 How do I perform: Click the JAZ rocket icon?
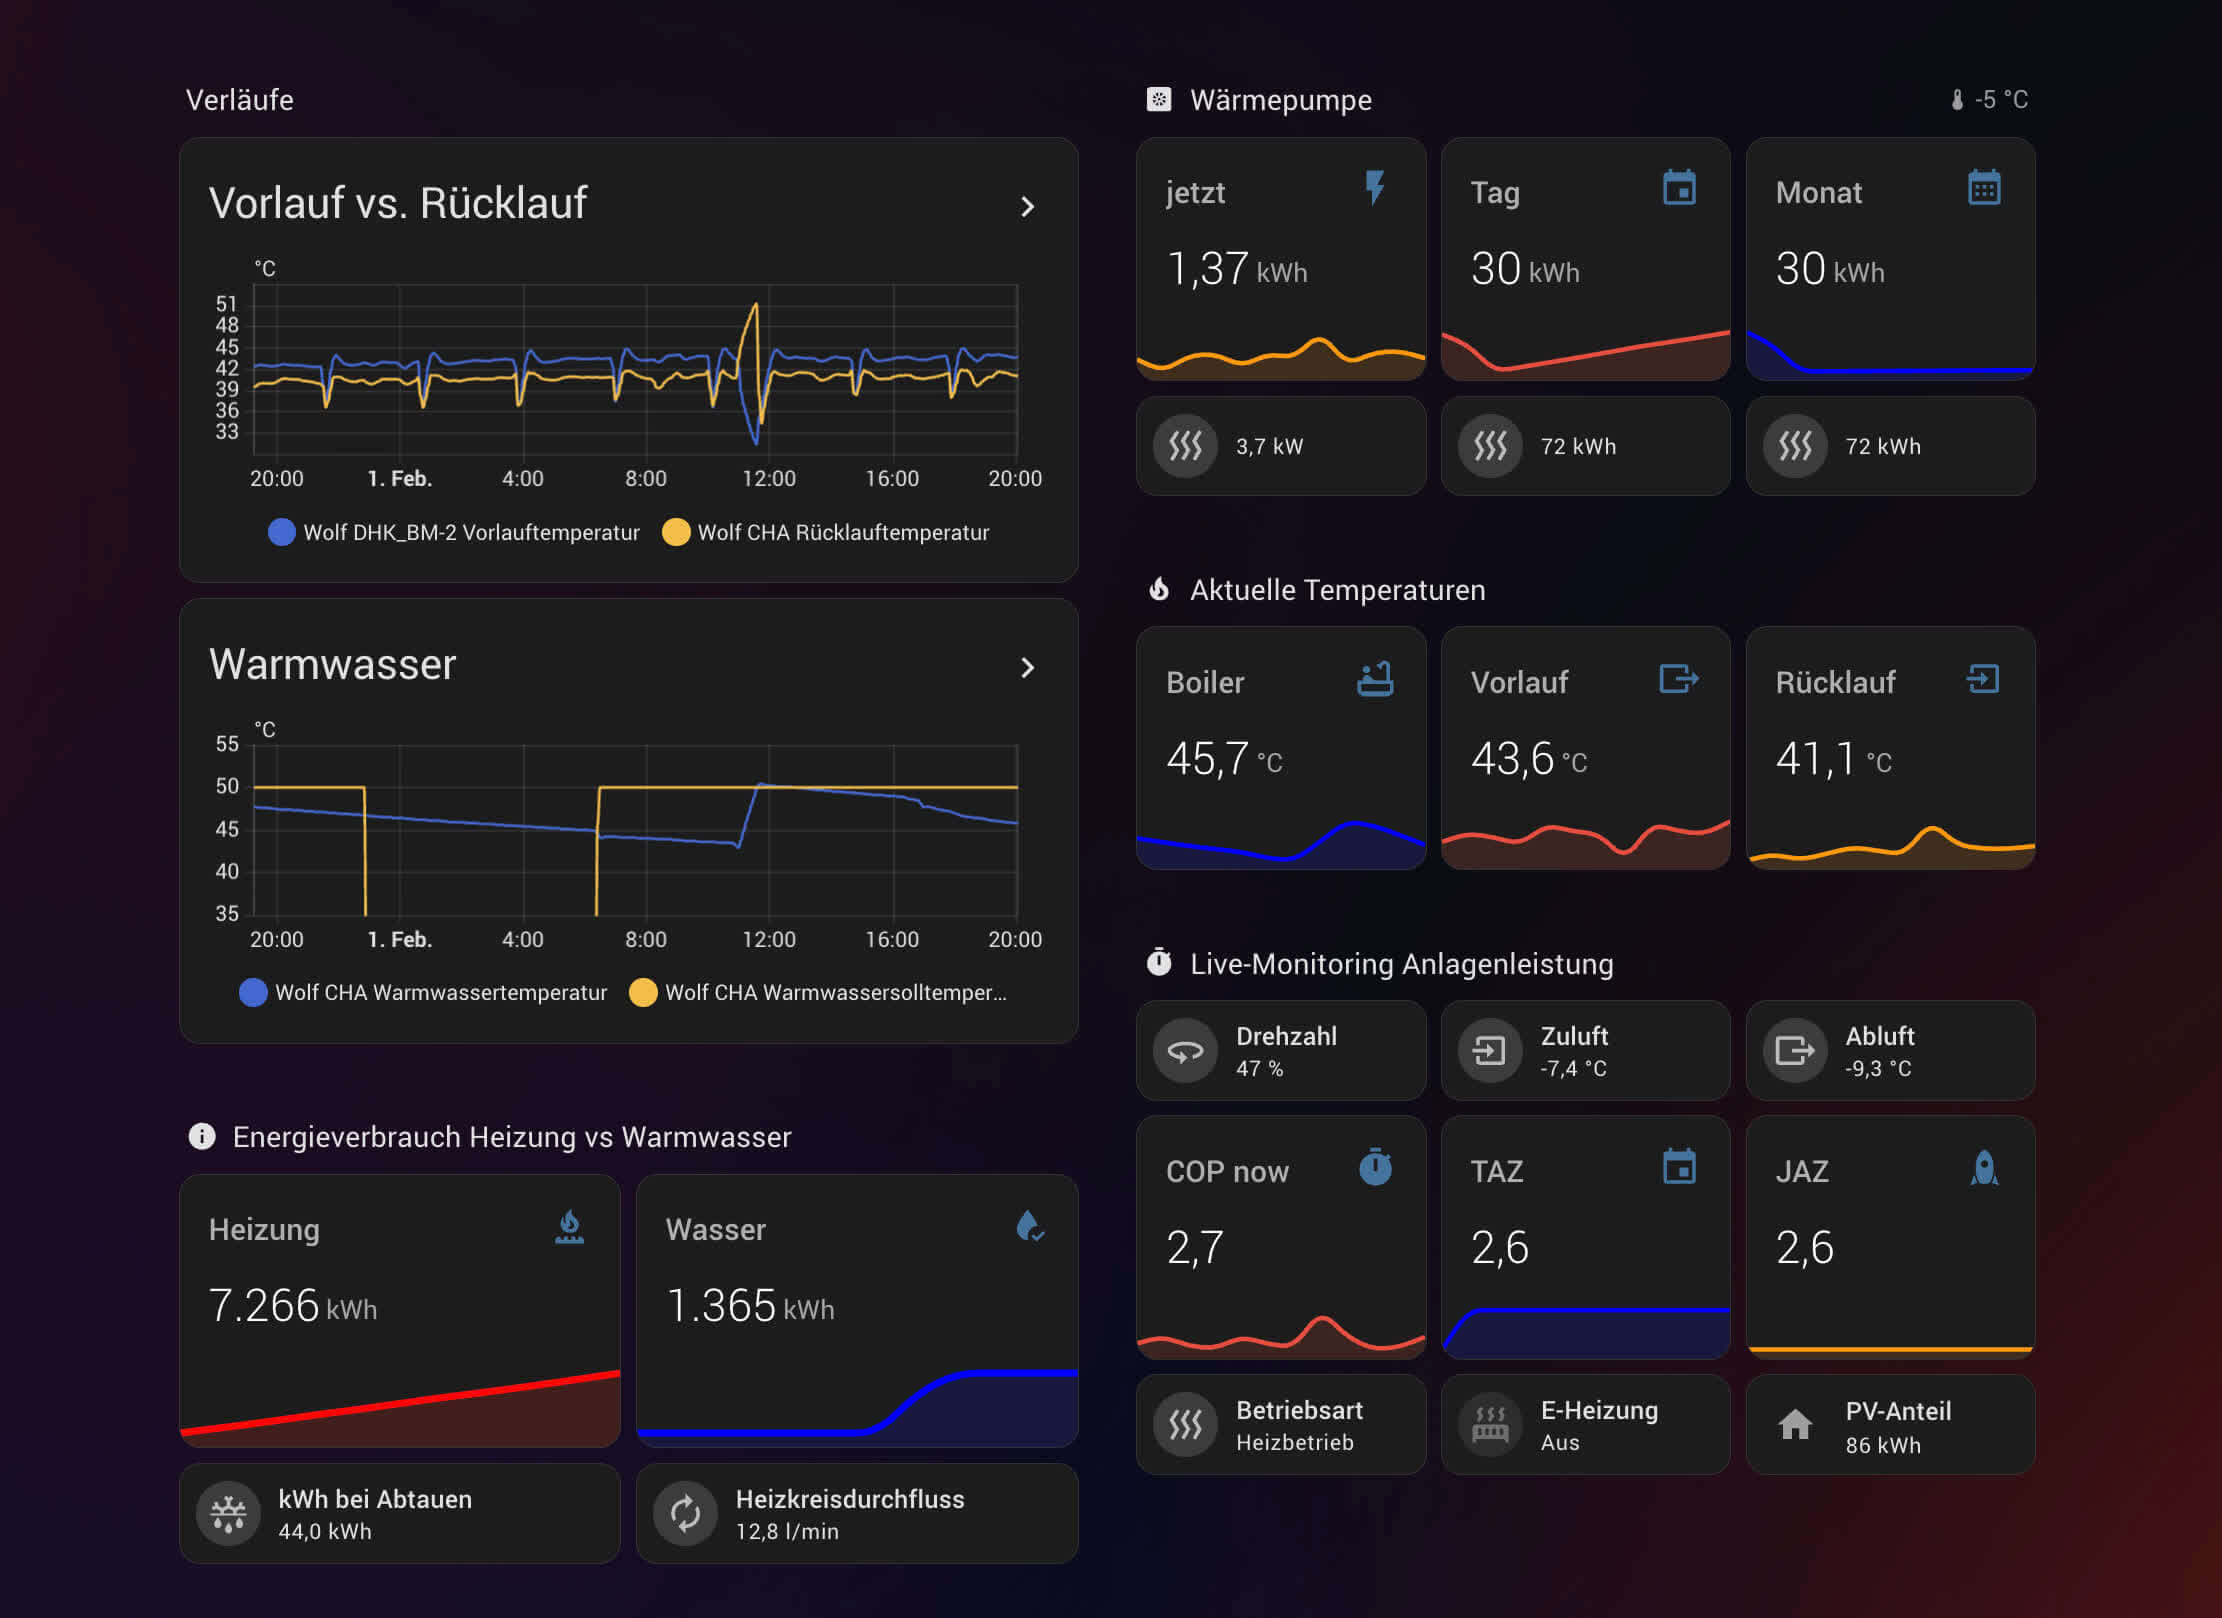(1984, 1167)
